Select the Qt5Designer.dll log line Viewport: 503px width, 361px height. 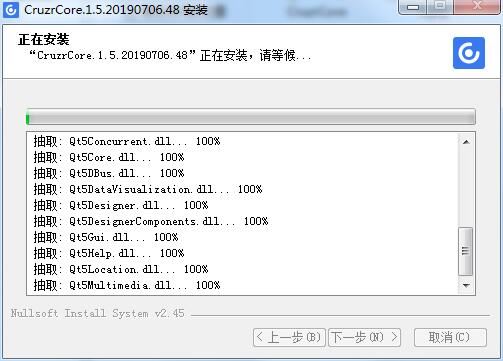[x=121, y=205]
